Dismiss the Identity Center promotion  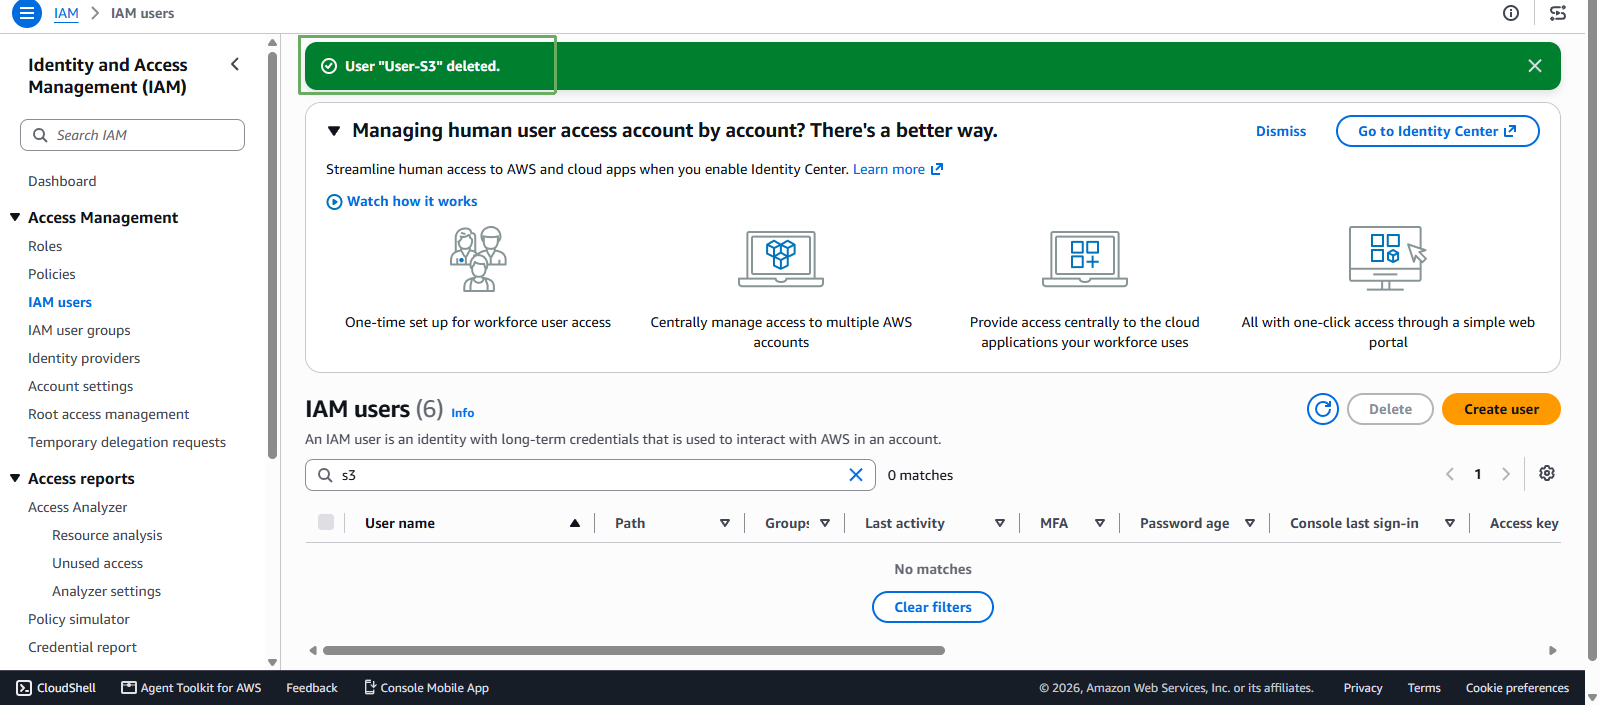point(1281,131)
